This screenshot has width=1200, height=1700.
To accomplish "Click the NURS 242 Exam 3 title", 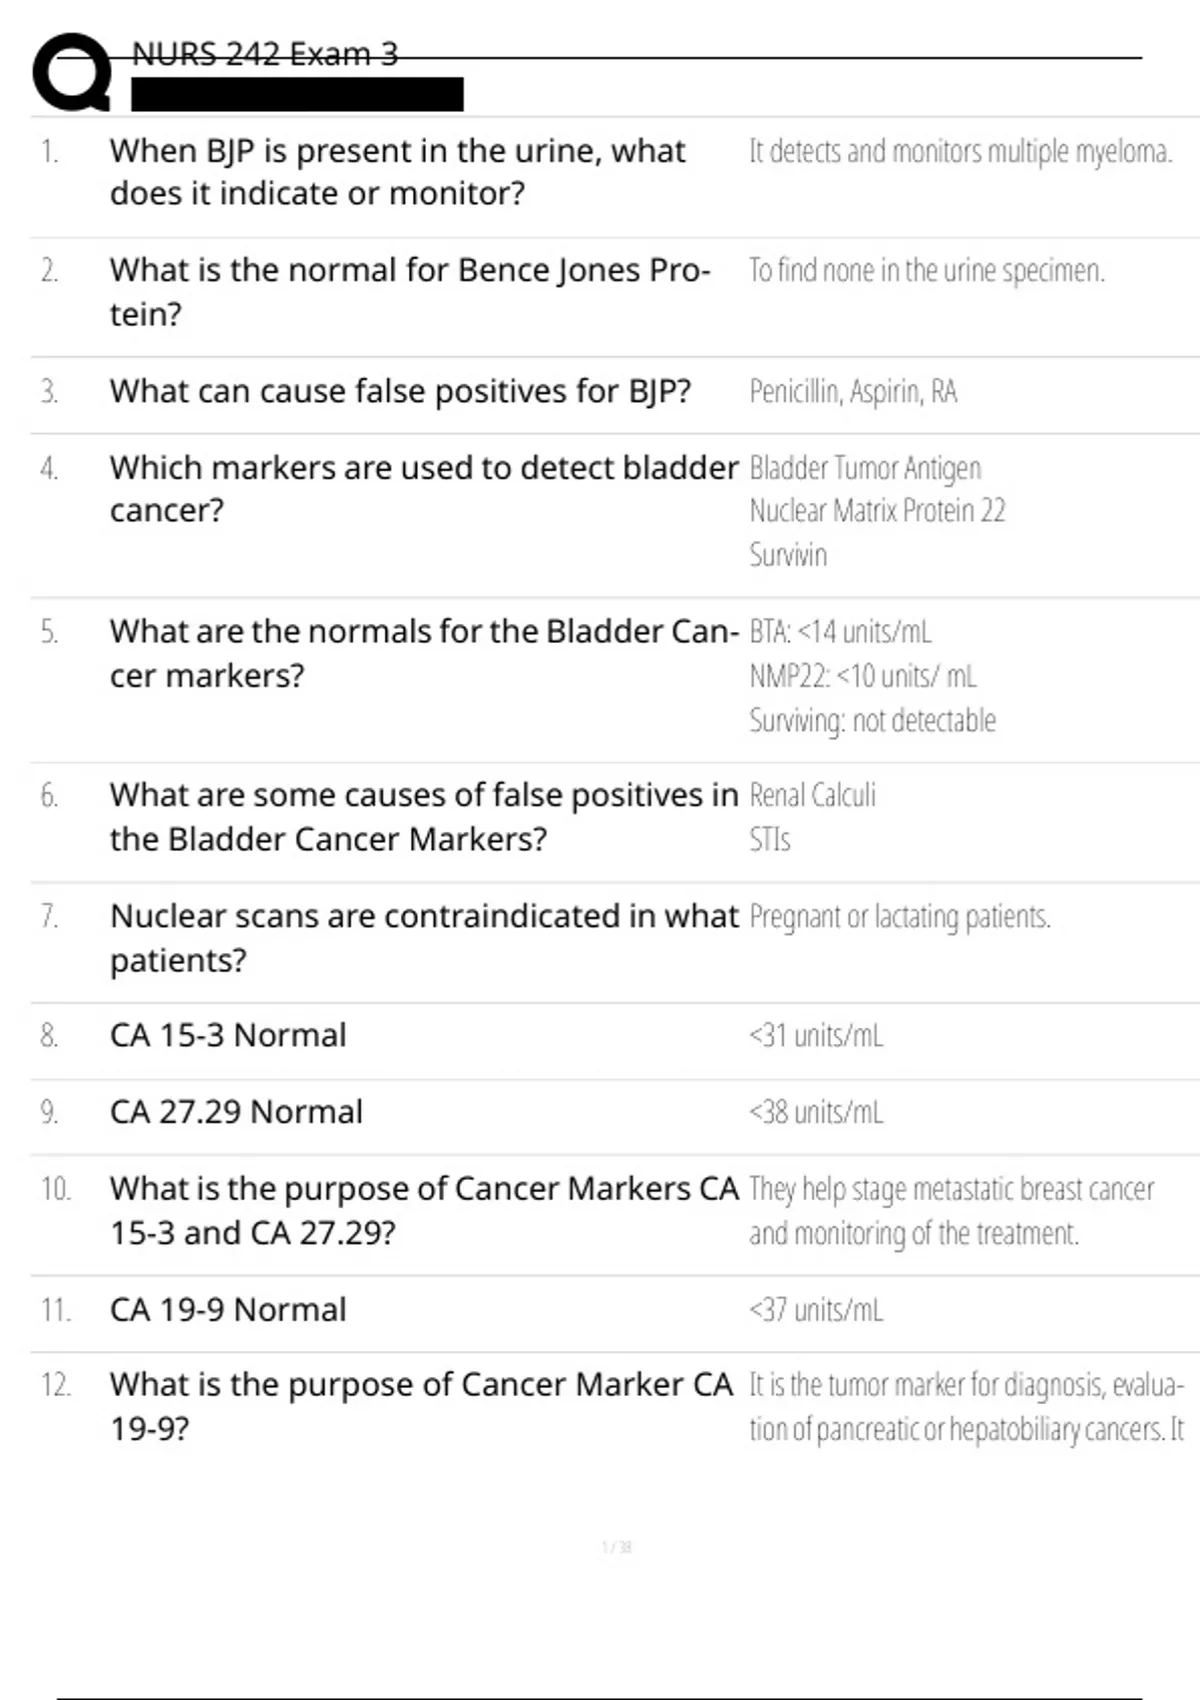I will click(x=265, y=54).
